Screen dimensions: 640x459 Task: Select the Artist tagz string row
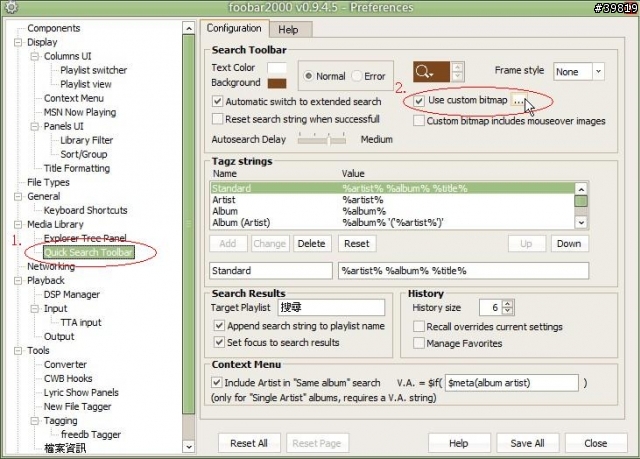click(393, 200)
